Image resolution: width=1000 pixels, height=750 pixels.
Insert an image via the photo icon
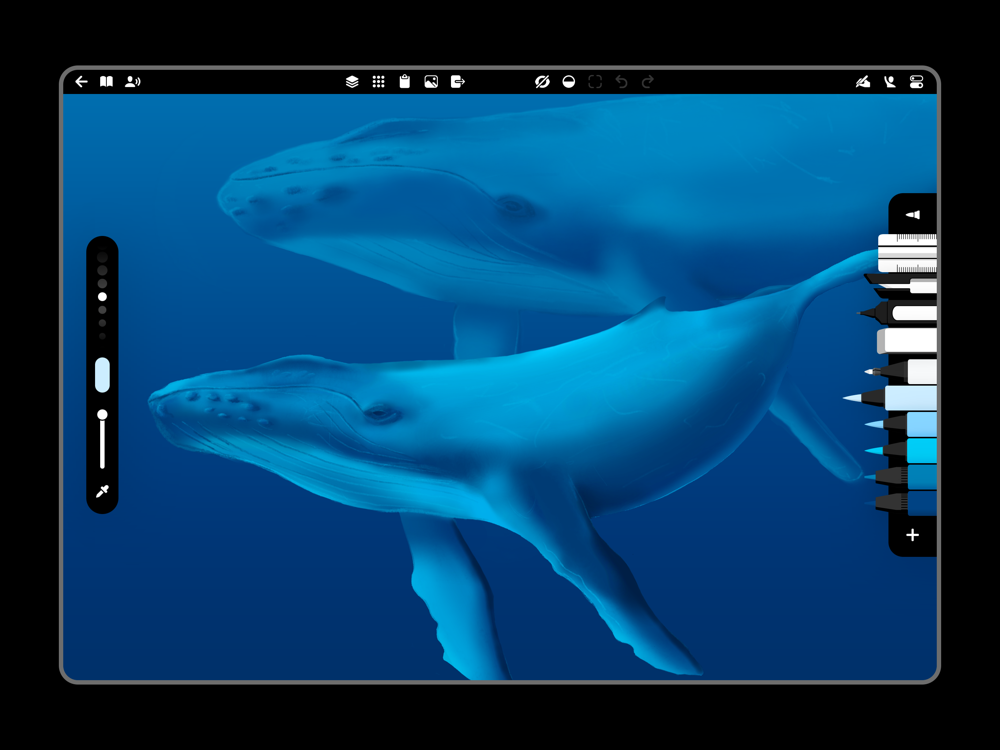point(431,82)
